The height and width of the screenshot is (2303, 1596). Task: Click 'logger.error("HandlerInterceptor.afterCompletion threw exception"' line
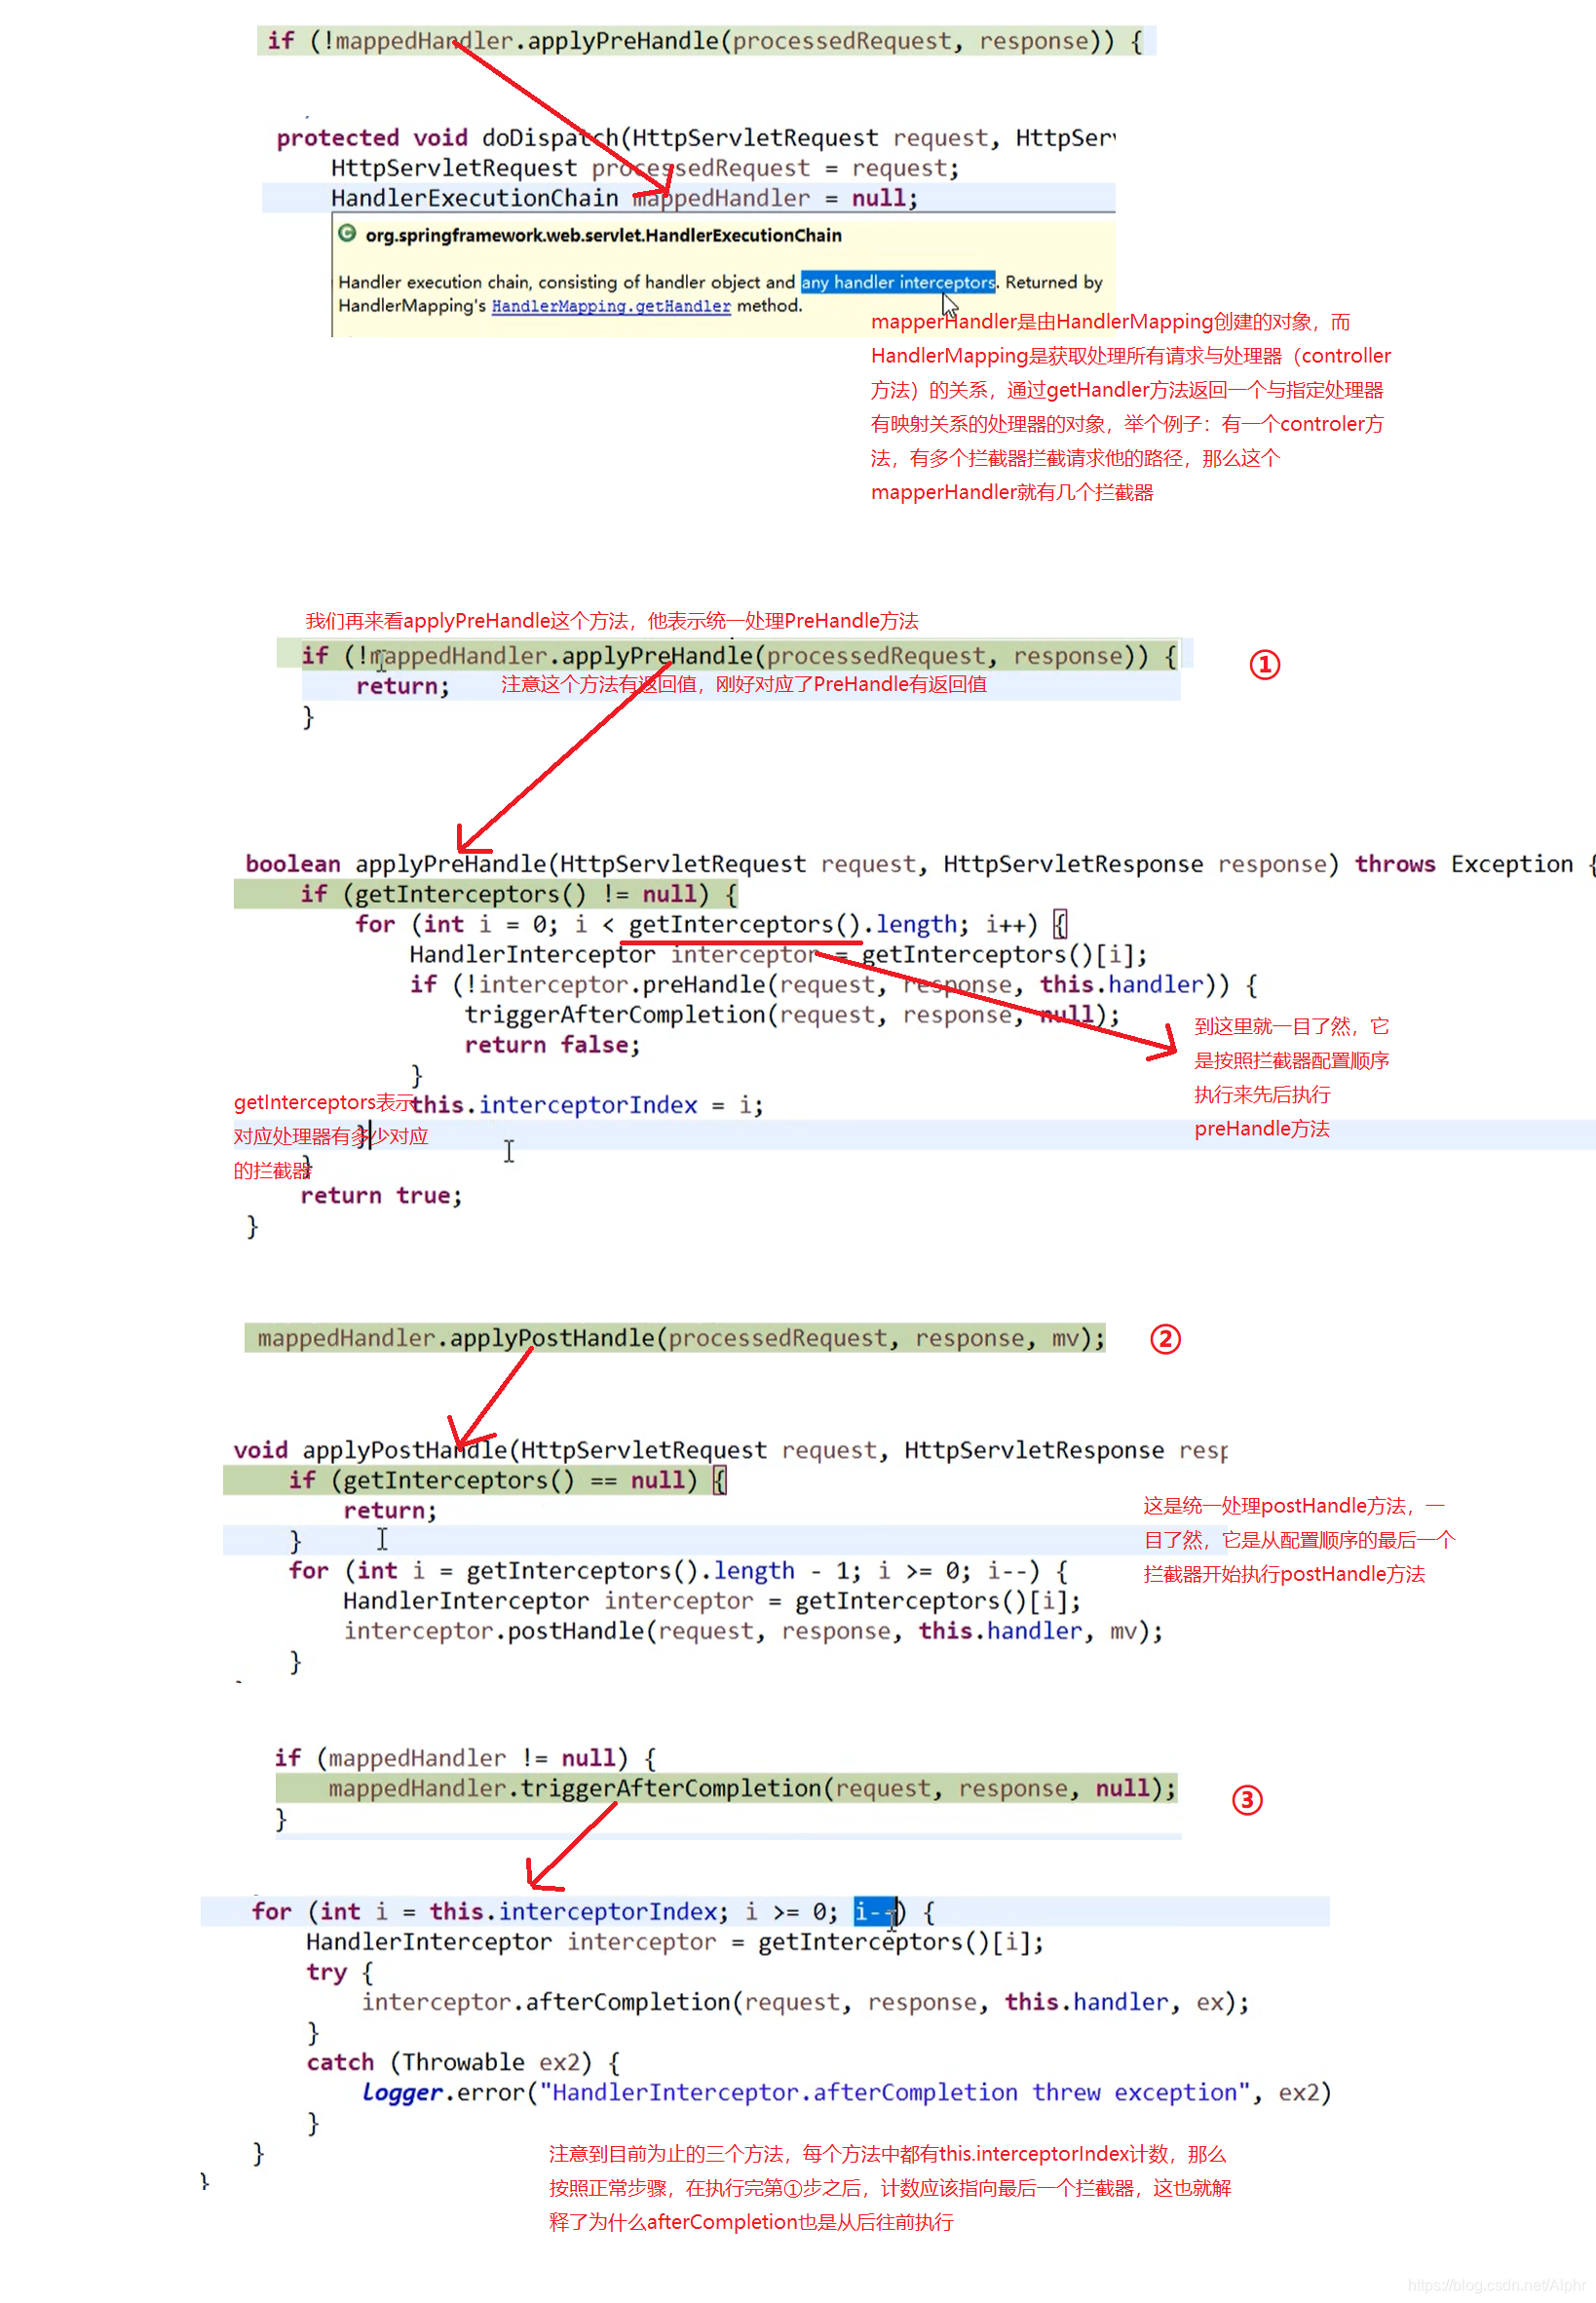846,2092
